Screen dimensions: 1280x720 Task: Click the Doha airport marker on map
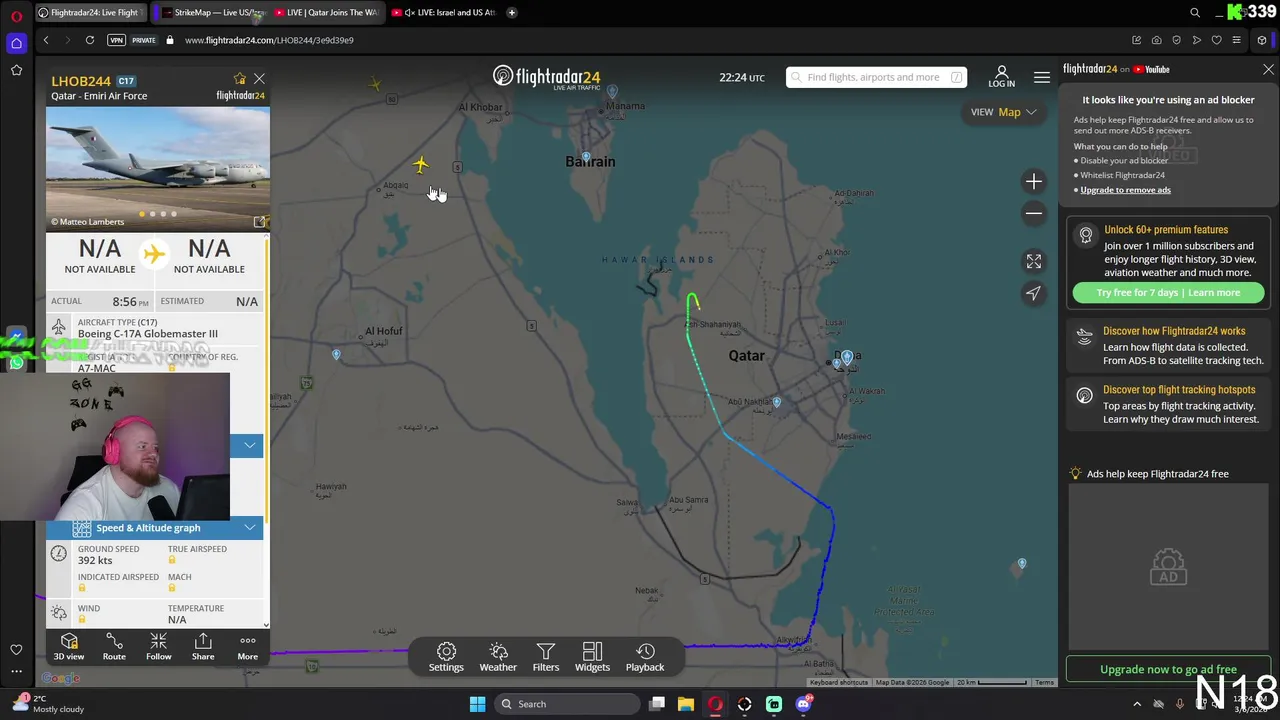coord(847,357)
